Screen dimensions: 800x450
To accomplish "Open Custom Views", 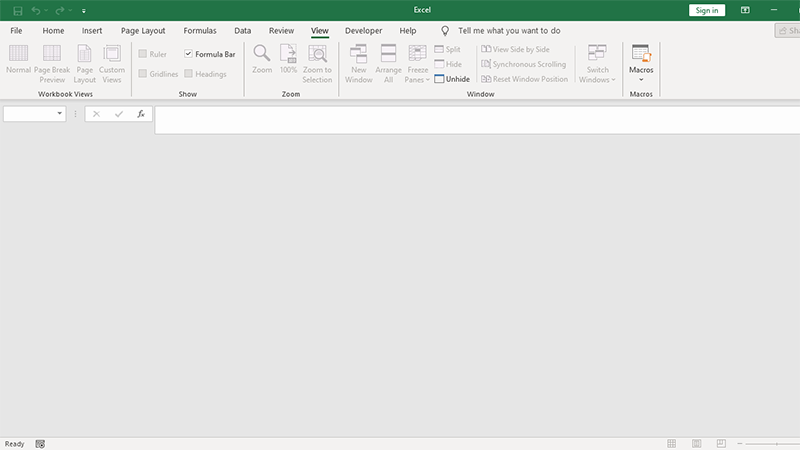I will click(112, 64).
